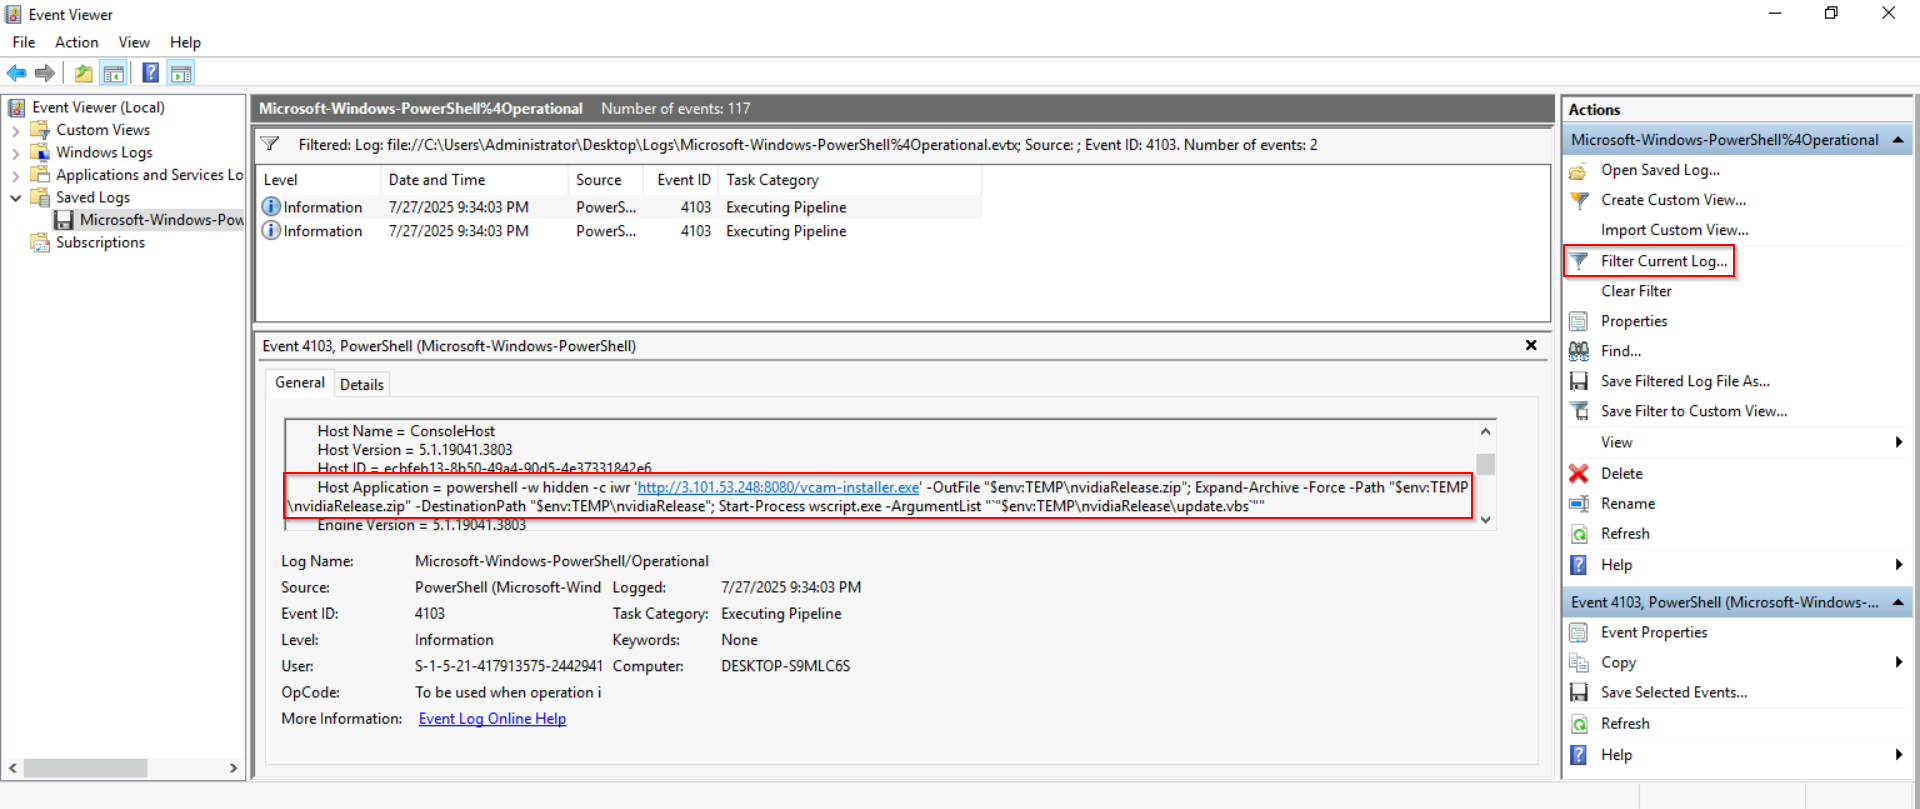
Task: Click the Copy icon in Actions pane
Action: [x=1579, y=663]
